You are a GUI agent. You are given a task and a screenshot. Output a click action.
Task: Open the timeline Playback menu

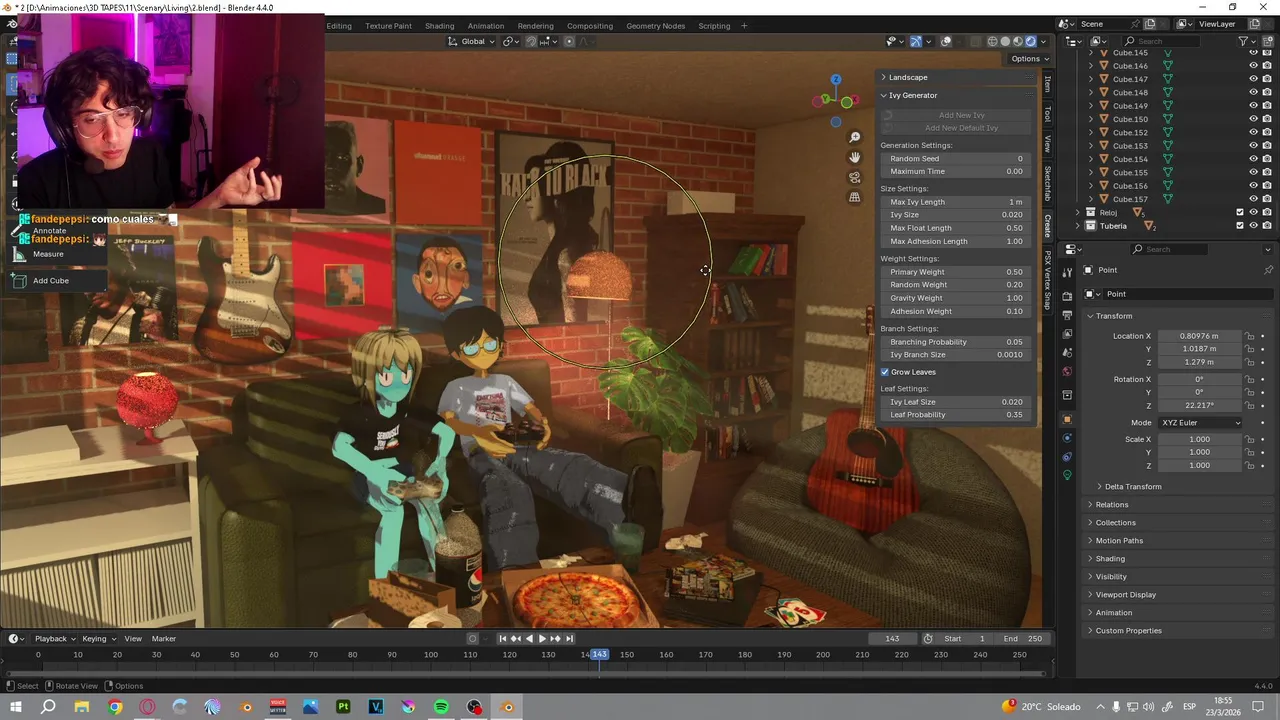click(x=55, y=638)
